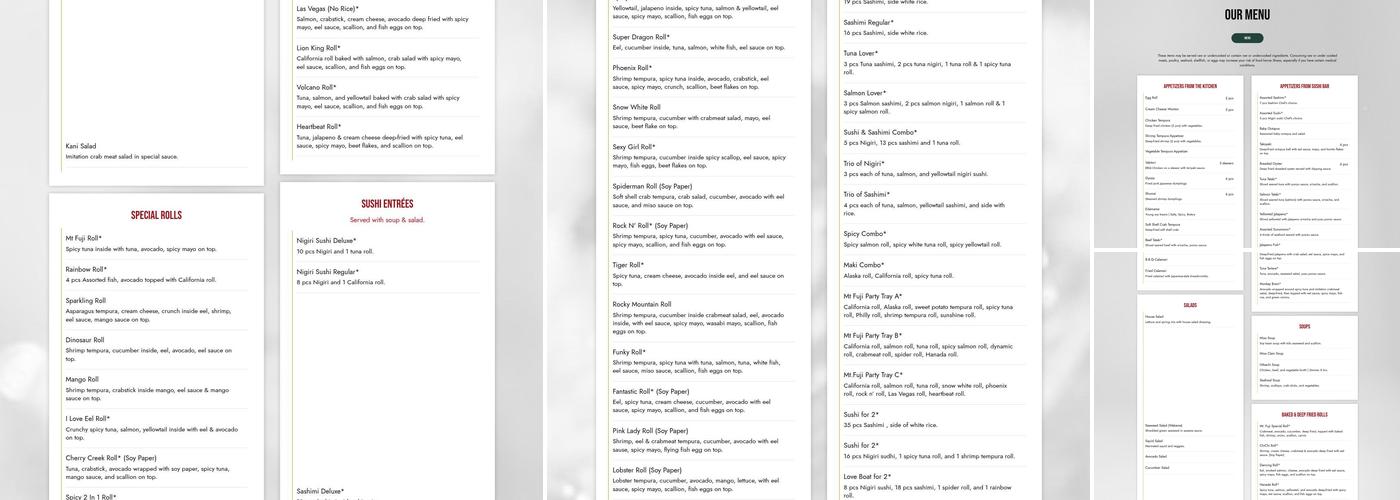Image resolution: width=1400 pixels, height=500 pixels.
Task: Click the Our Menu page heading
Action: point(1246,15)
